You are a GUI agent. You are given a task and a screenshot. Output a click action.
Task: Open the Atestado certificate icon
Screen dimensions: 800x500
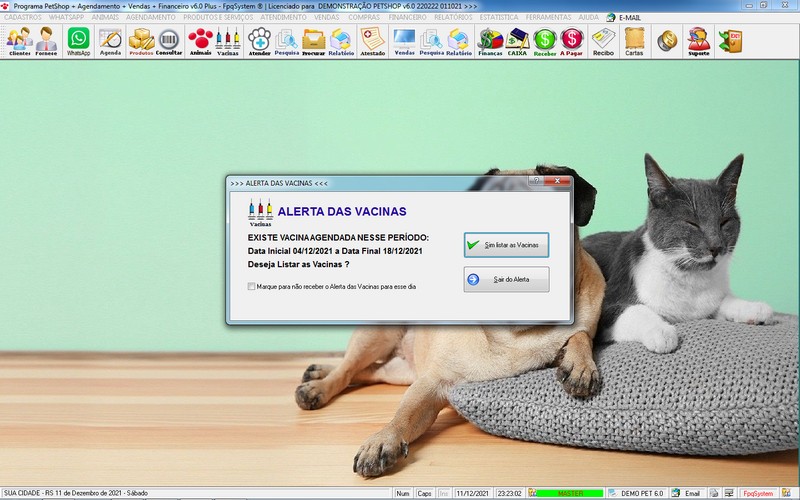[372, 41]
